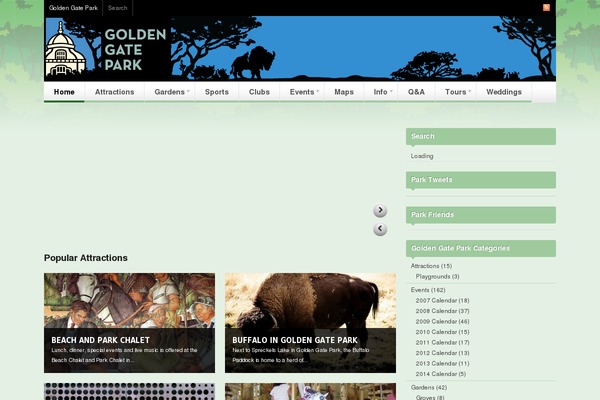The image size is (600, 400).
Task: Click Golden Gate Park in top bar
Action: pos(73,8)
